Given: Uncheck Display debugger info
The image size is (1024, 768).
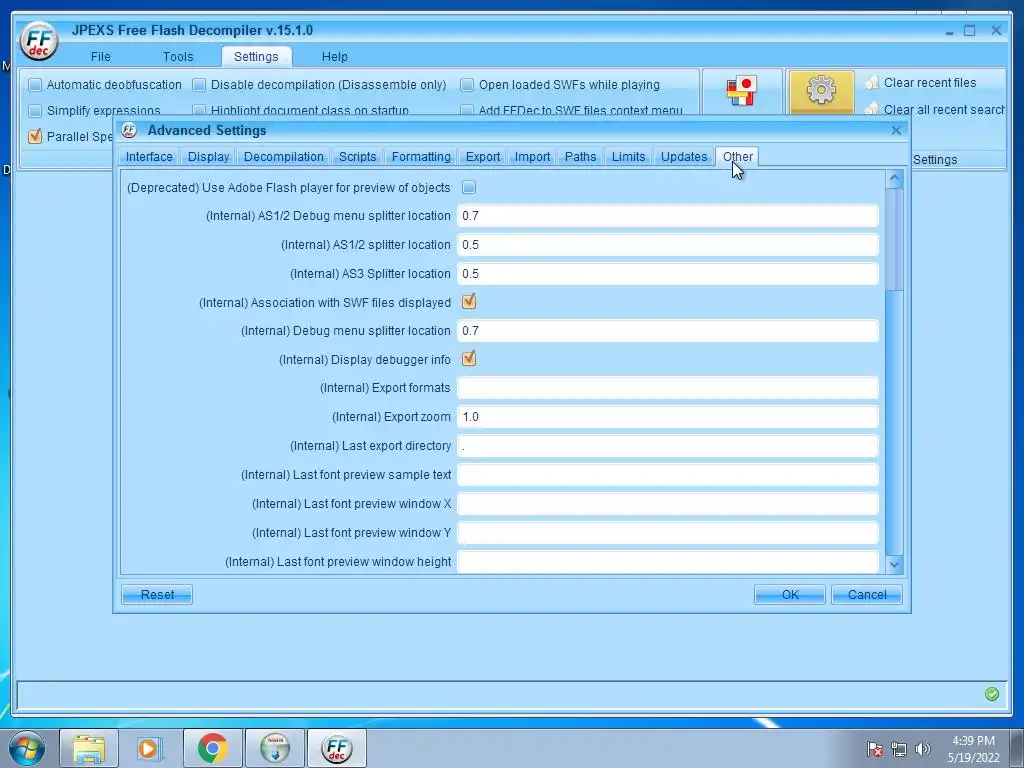Looking at the screenshot, I should [469, 359].
